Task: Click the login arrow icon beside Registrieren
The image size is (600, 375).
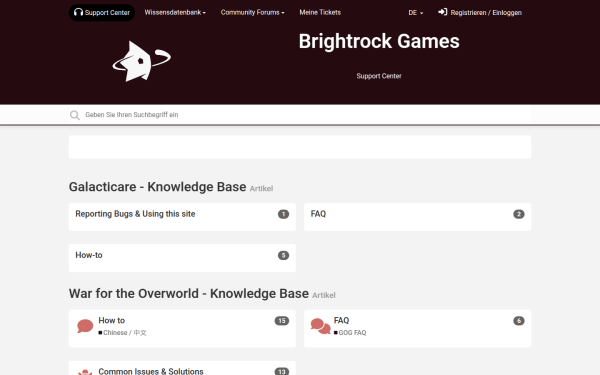Action: (x=443, y=12)
